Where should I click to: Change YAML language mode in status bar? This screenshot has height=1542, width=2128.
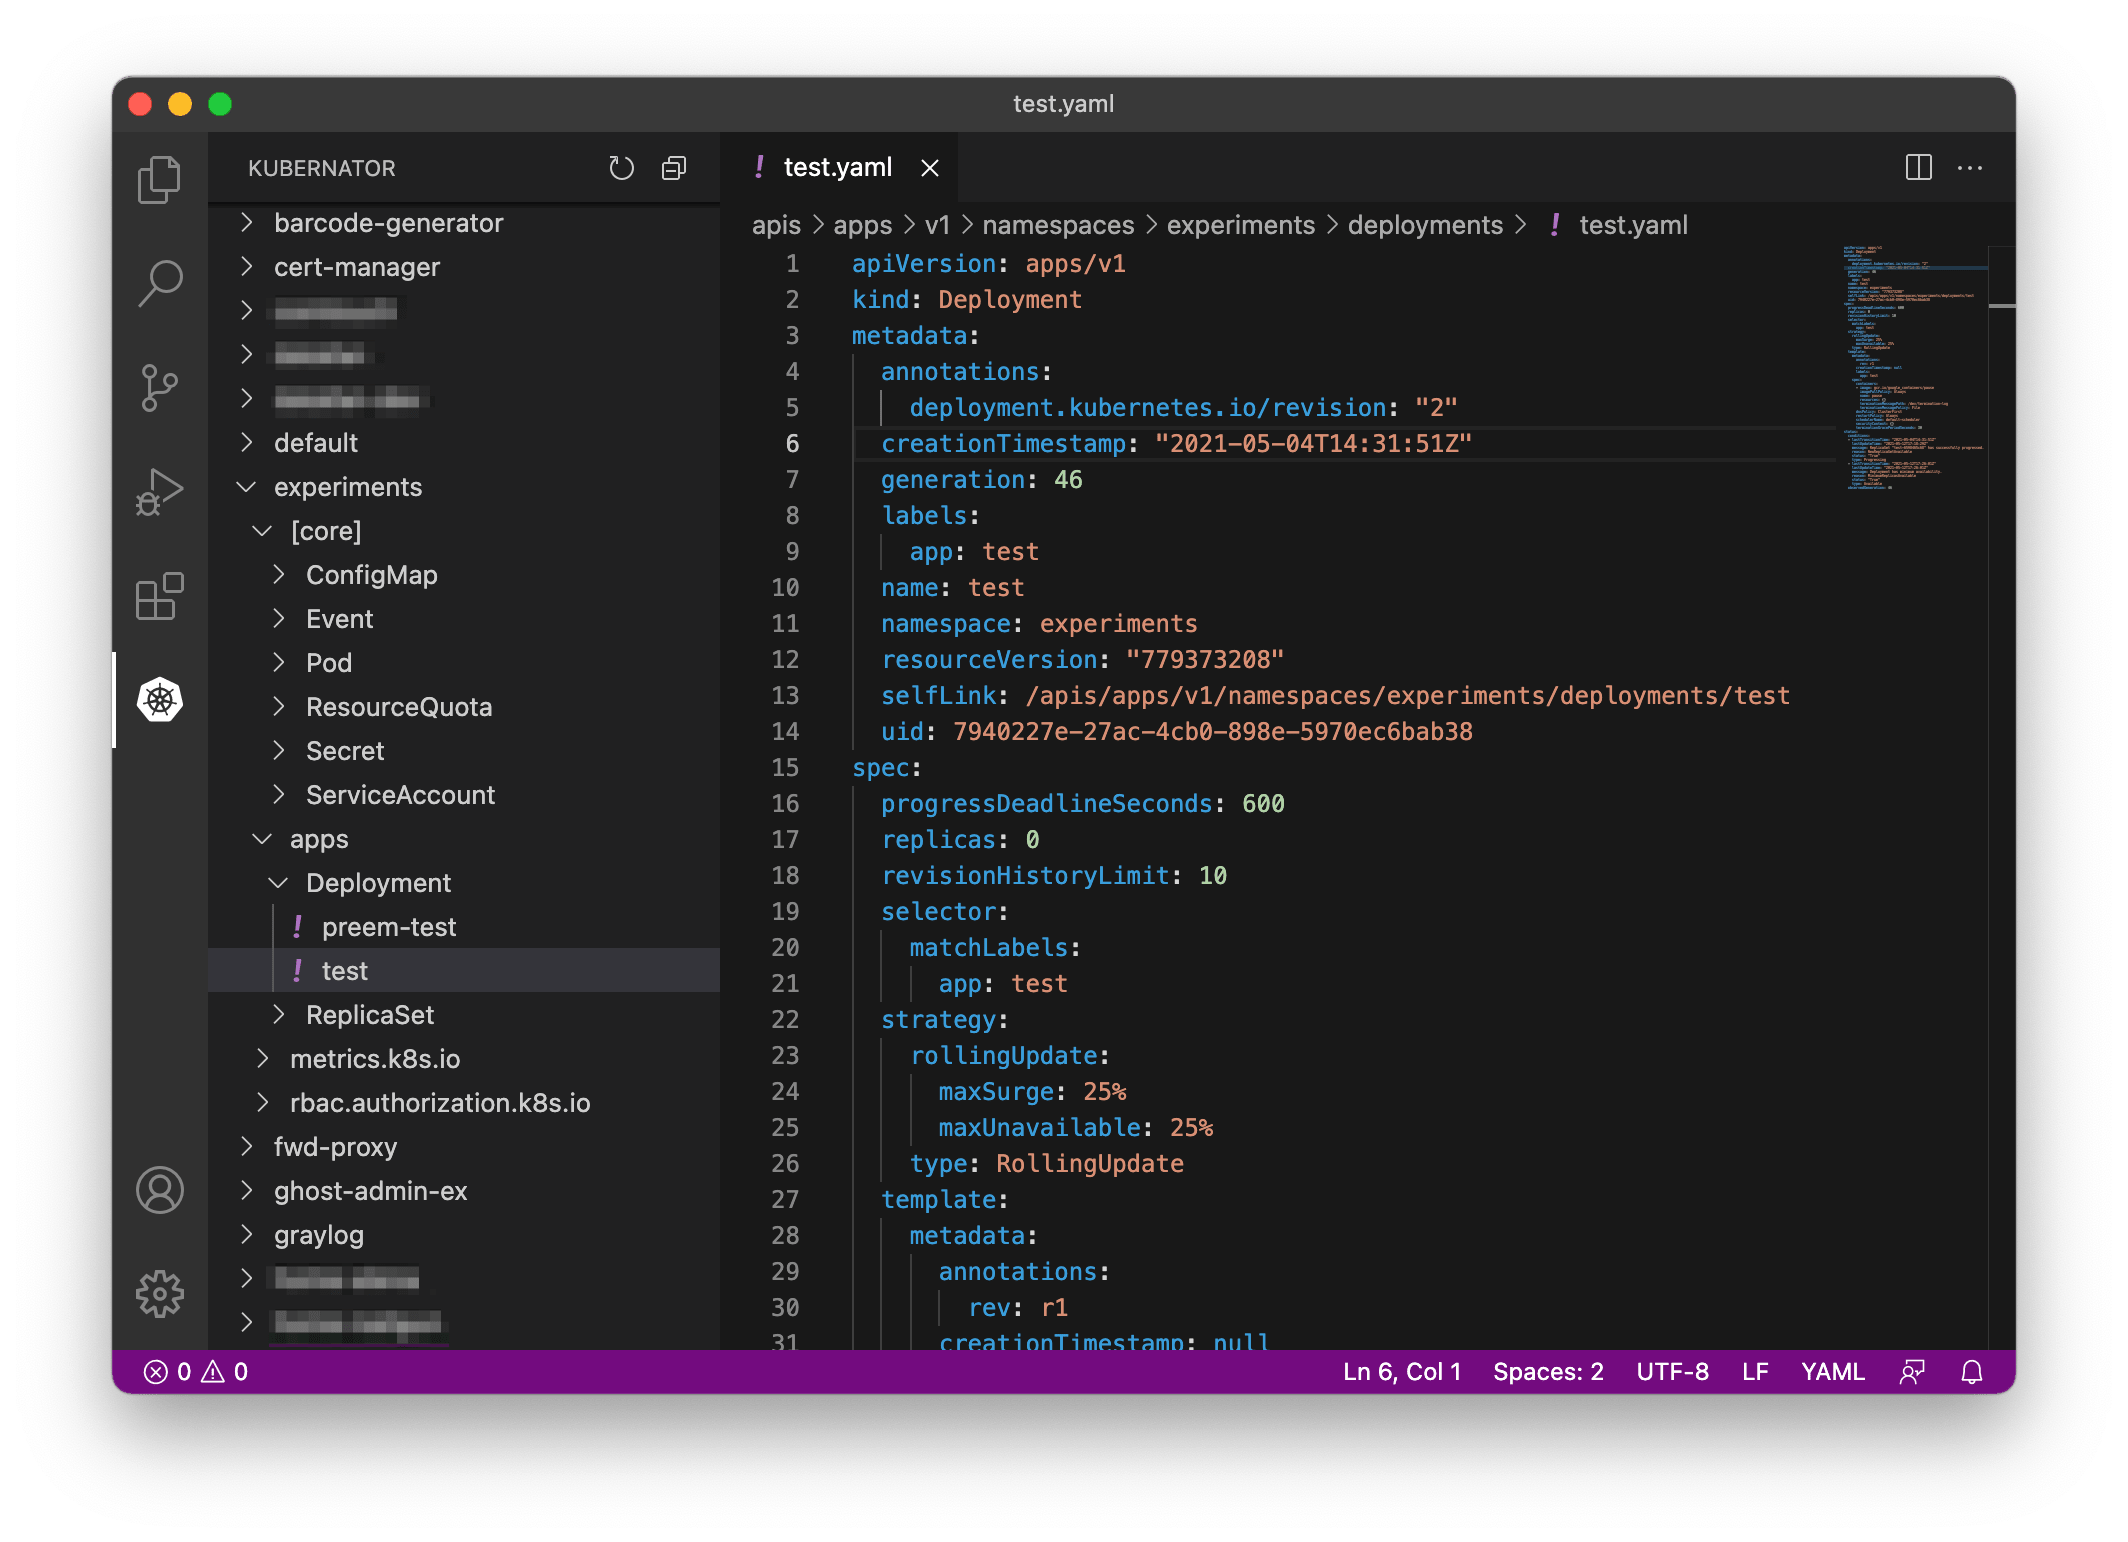pos(1832,1372)
